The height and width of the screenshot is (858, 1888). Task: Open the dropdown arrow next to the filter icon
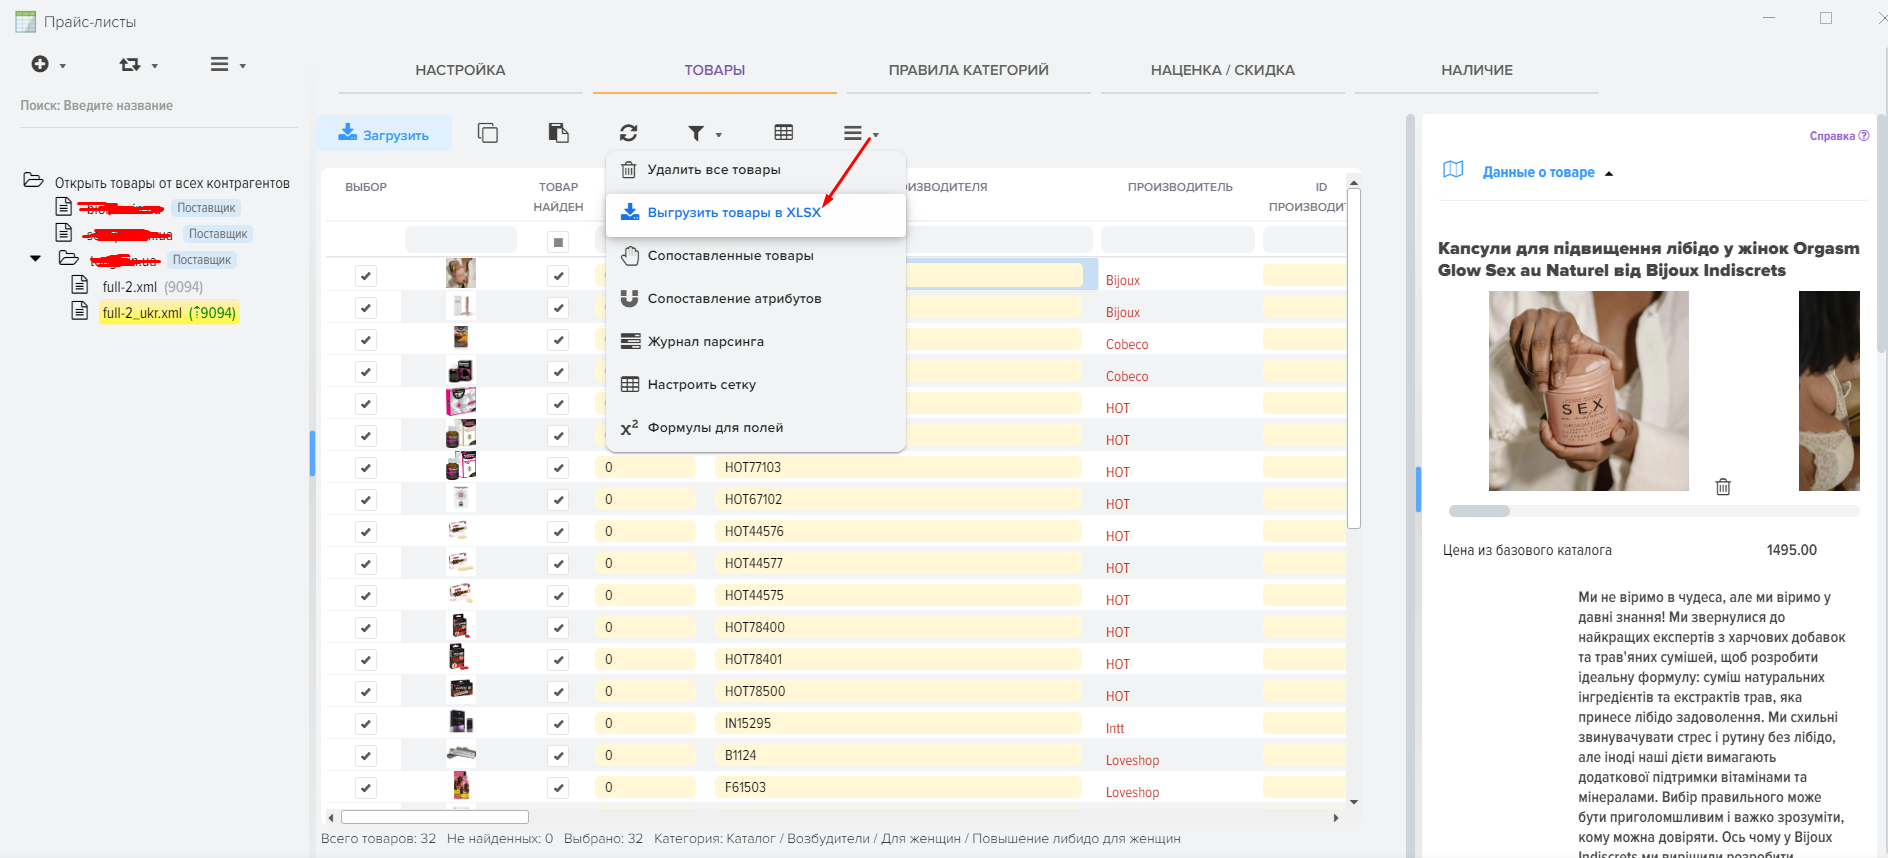point(719,135)
